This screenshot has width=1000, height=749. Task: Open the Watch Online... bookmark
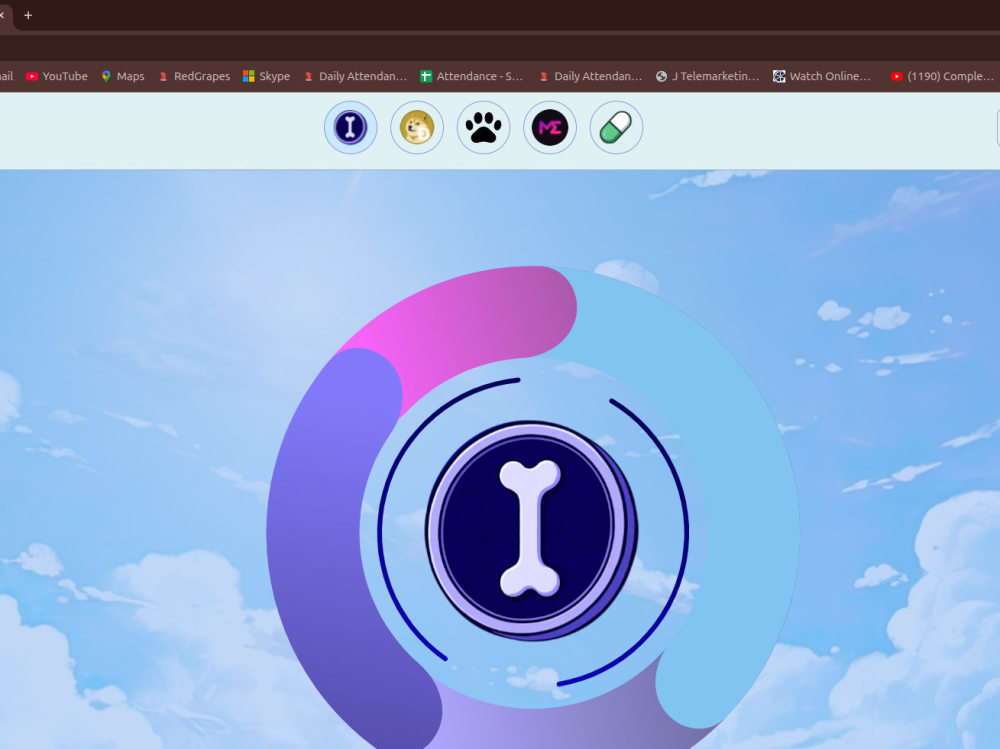(x=822, y=76)
